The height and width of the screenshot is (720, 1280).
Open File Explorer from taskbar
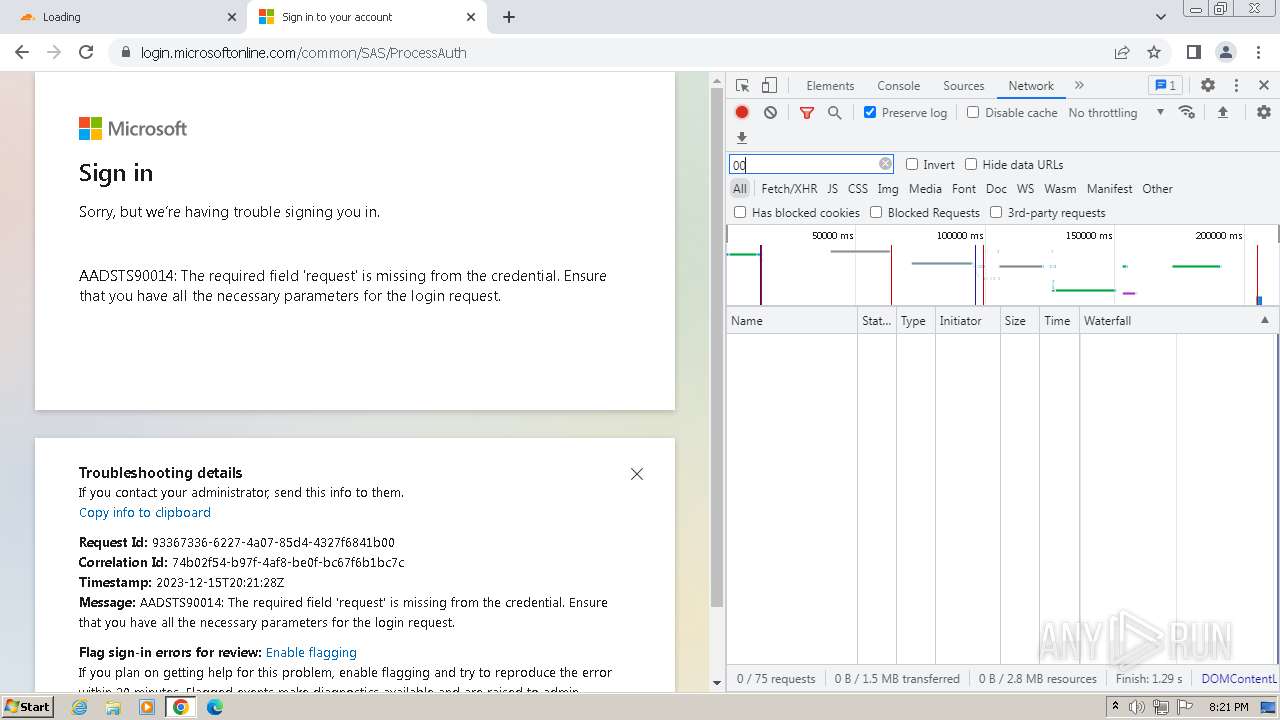coord(113,707)
